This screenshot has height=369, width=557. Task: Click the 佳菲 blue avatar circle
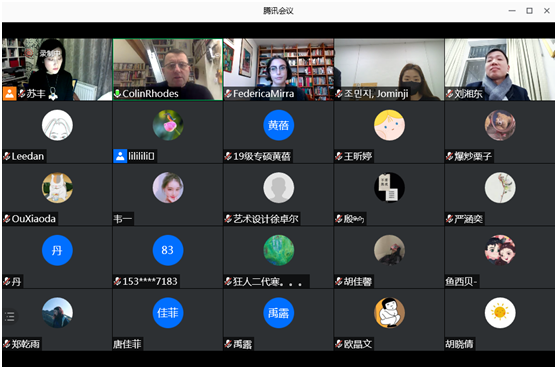coord(168,313)
